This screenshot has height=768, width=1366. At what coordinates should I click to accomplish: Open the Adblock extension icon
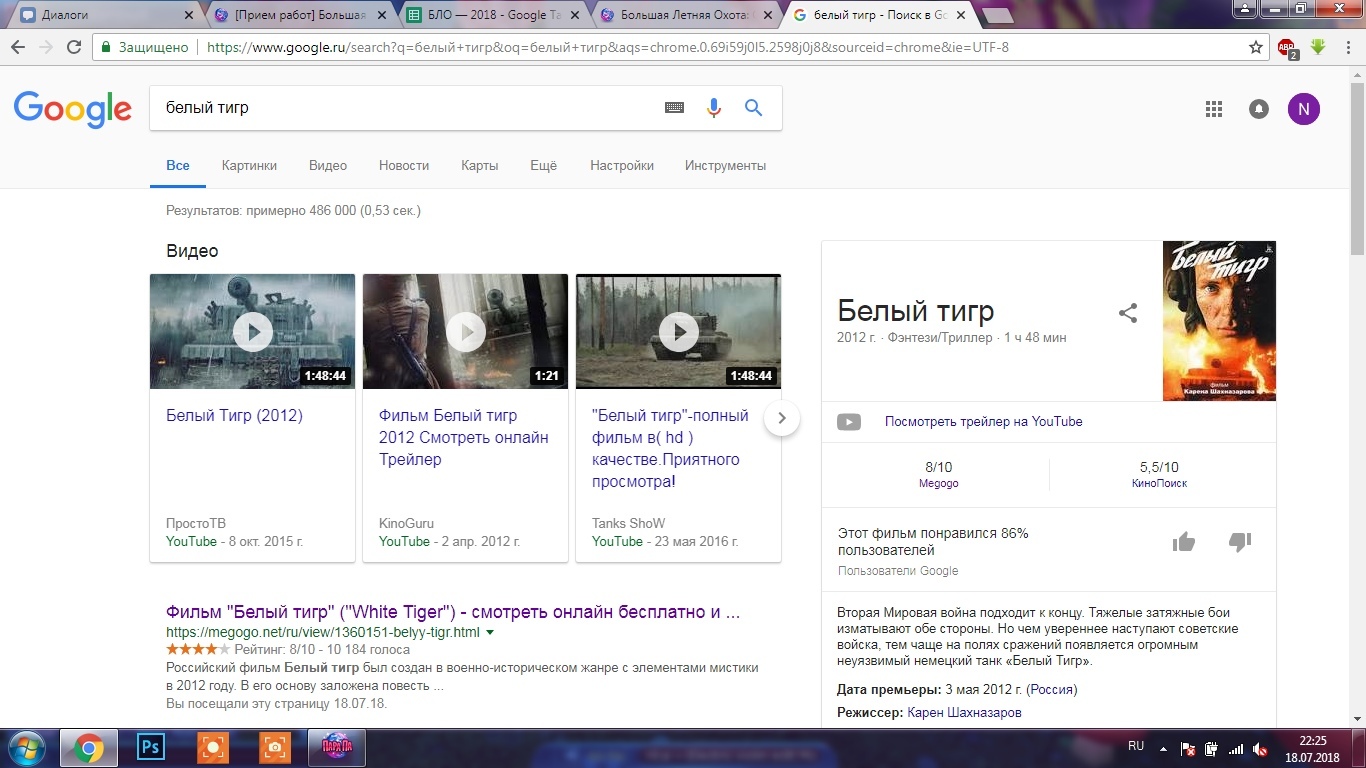click(x=1287, y=47)
